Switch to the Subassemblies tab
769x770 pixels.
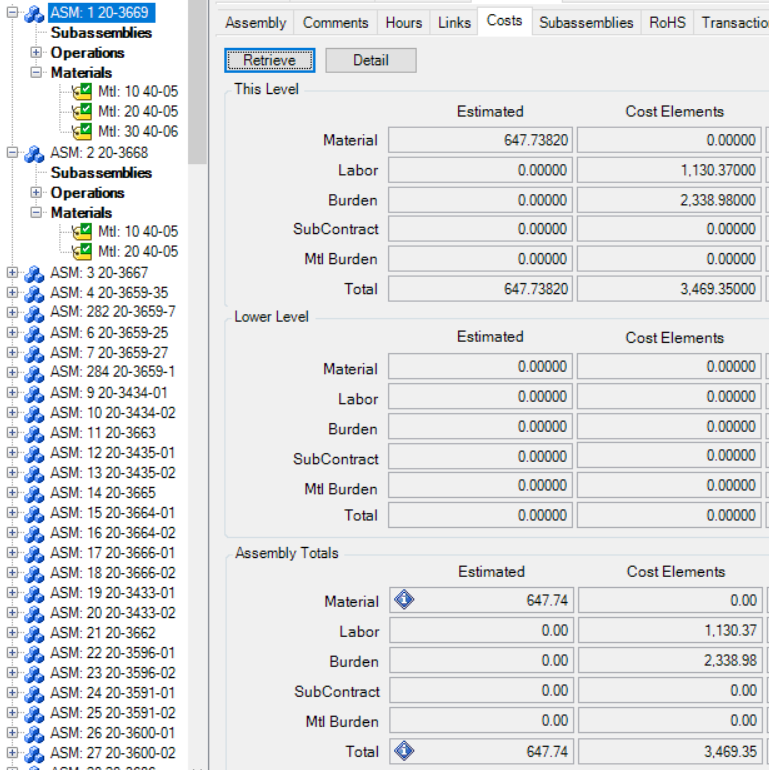pos(586,22)
